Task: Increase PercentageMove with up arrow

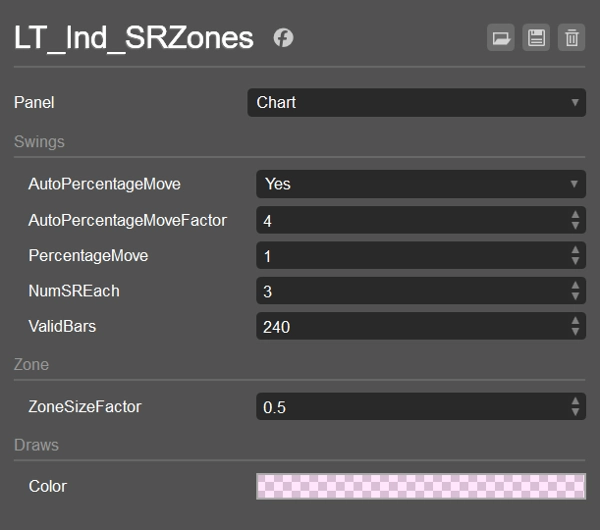Action: 575,250
